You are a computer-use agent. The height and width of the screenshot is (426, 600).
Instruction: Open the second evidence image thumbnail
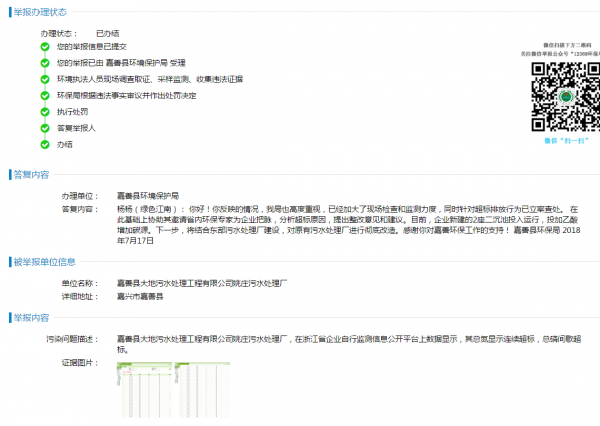202,390
